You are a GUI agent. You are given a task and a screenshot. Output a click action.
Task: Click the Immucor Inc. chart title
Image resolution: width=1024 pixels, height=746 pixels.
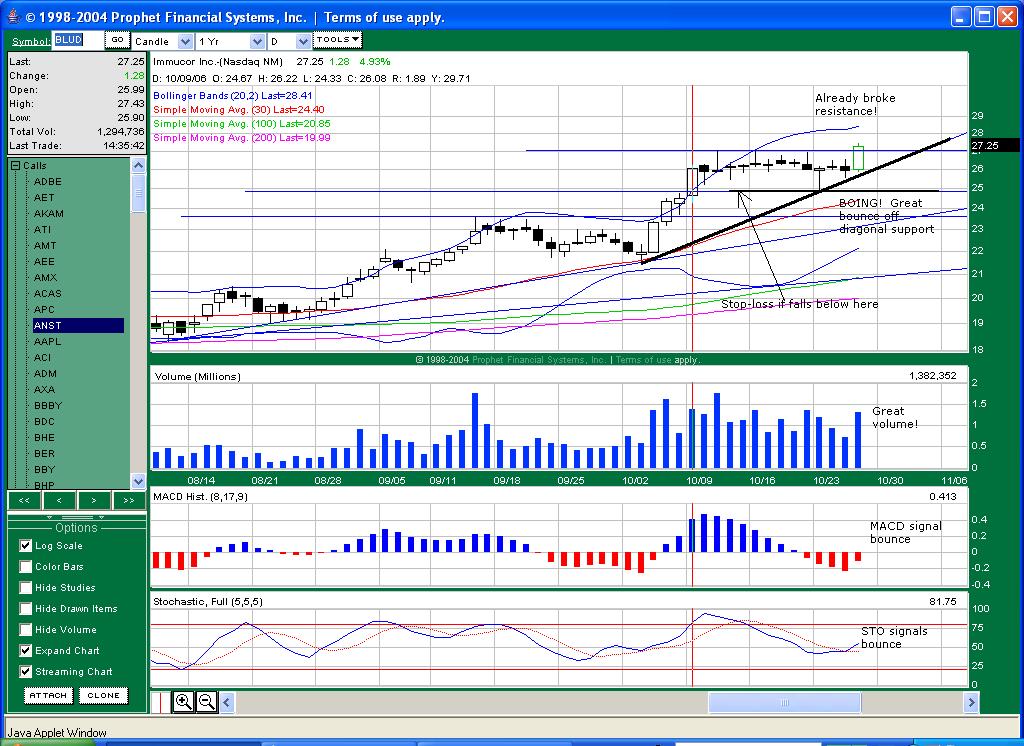(218, 61)
